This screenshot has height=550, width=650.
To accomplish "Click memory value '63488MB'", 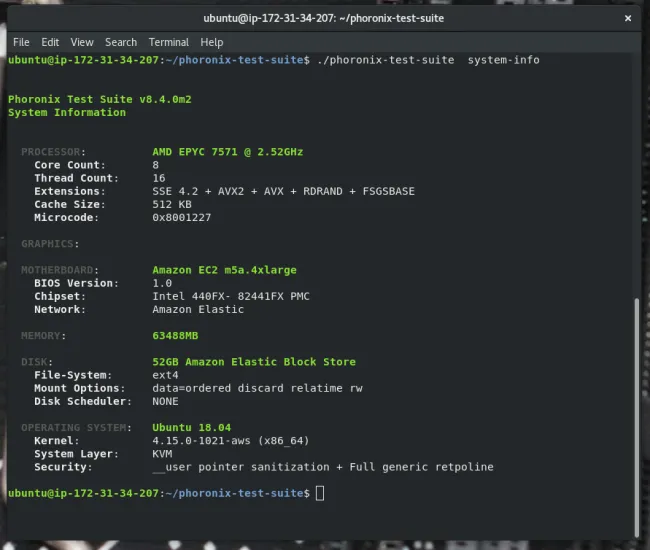I will (x=175, y=336).
